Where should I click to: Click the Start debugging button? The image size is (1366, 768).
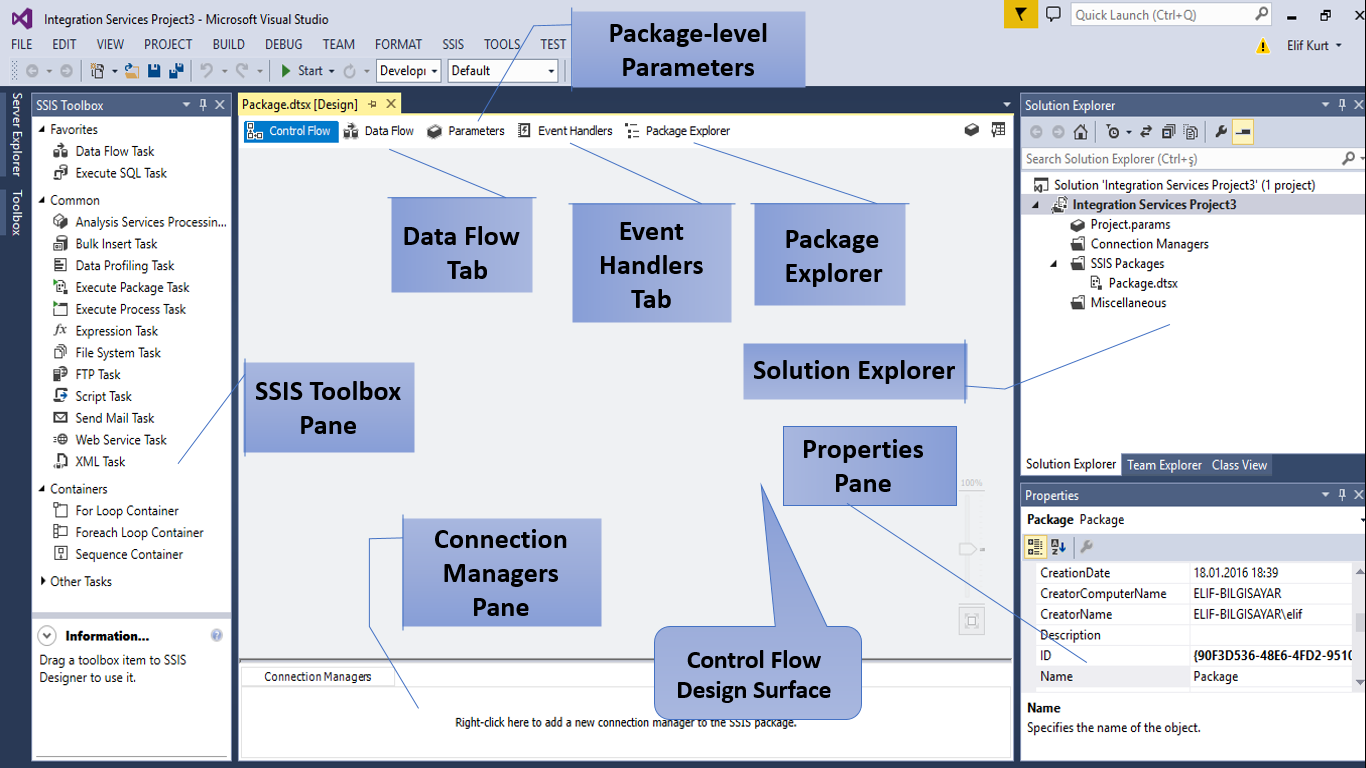(301, 71)
